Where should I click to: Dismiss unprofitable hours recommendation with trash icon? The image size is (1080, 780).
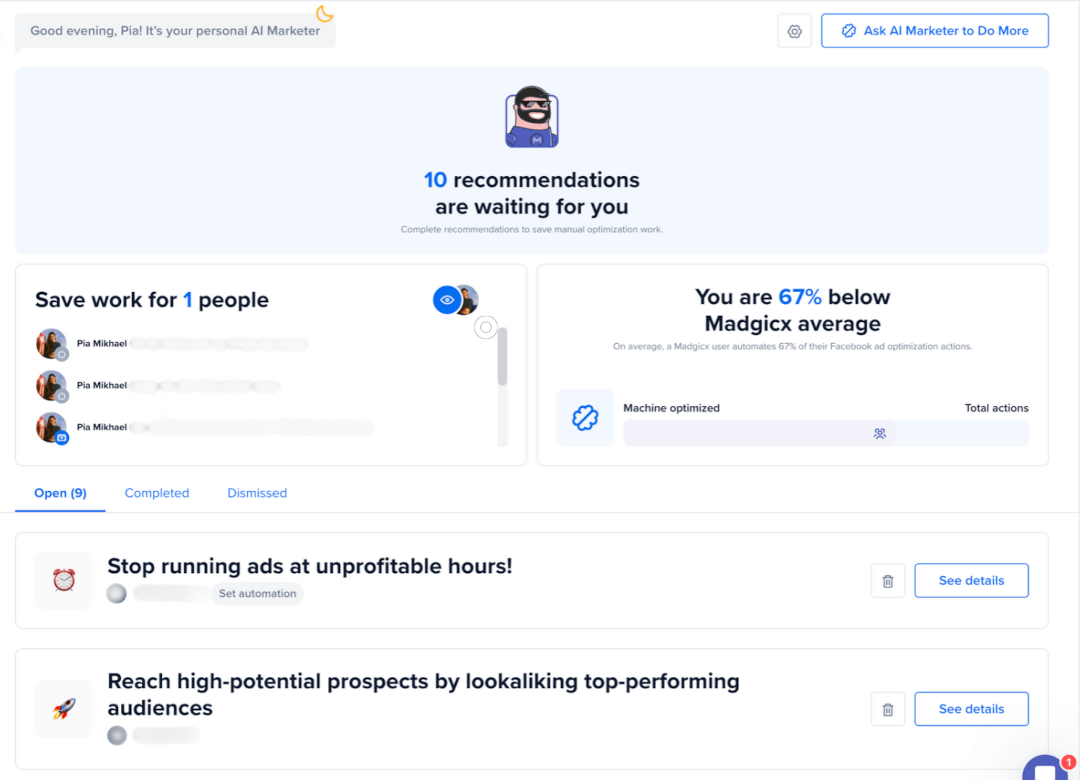(x=888, y=581)
